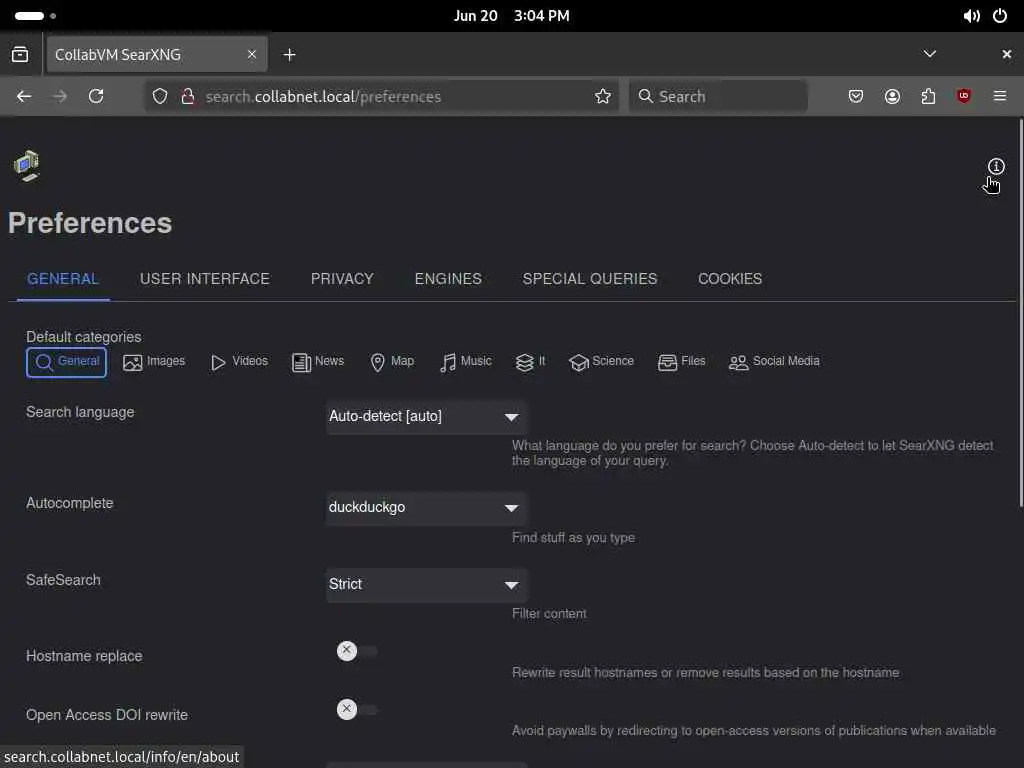Open the Autocomplete dropdown
Screen dimensions: 1024x768
(426, 508)
